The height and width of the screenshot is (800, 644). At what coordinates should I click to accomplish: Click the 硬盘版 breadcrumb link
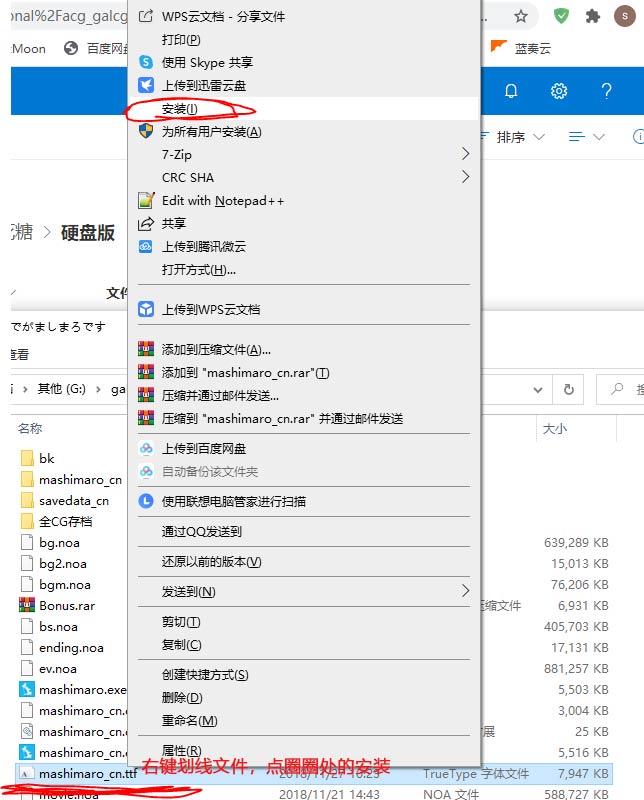pos(88,232)
